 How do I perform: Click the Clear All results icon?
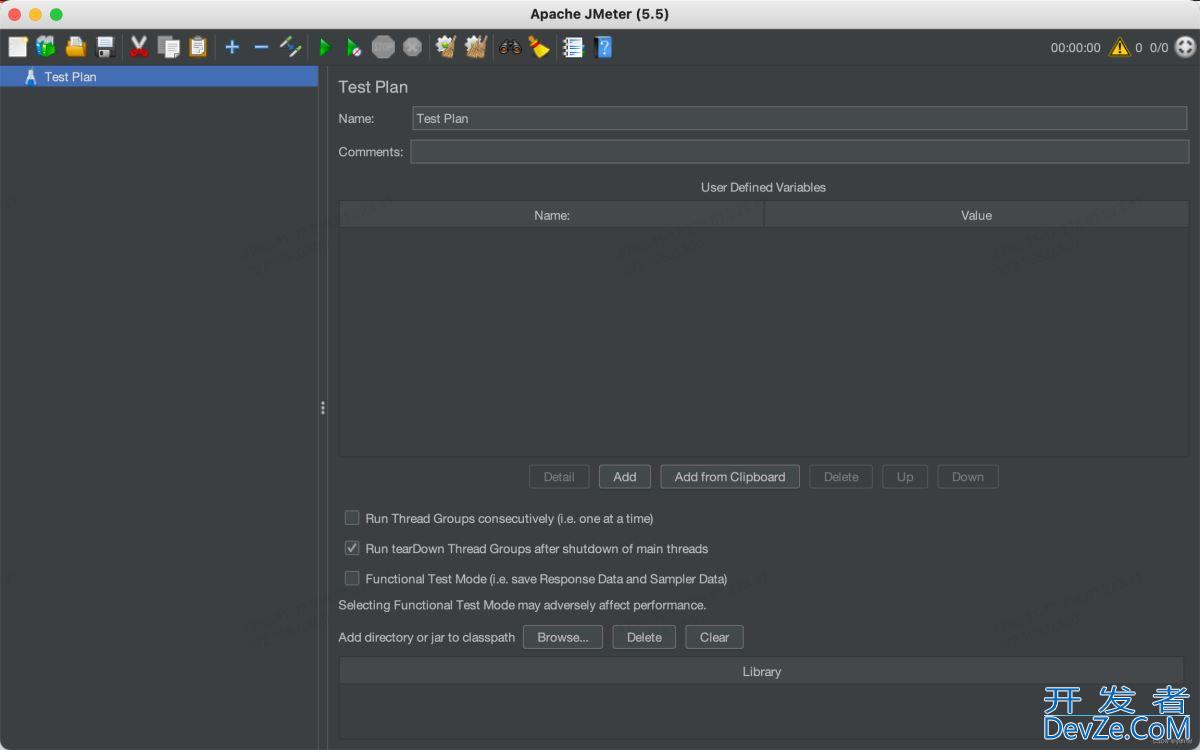(x=476, y=47)
